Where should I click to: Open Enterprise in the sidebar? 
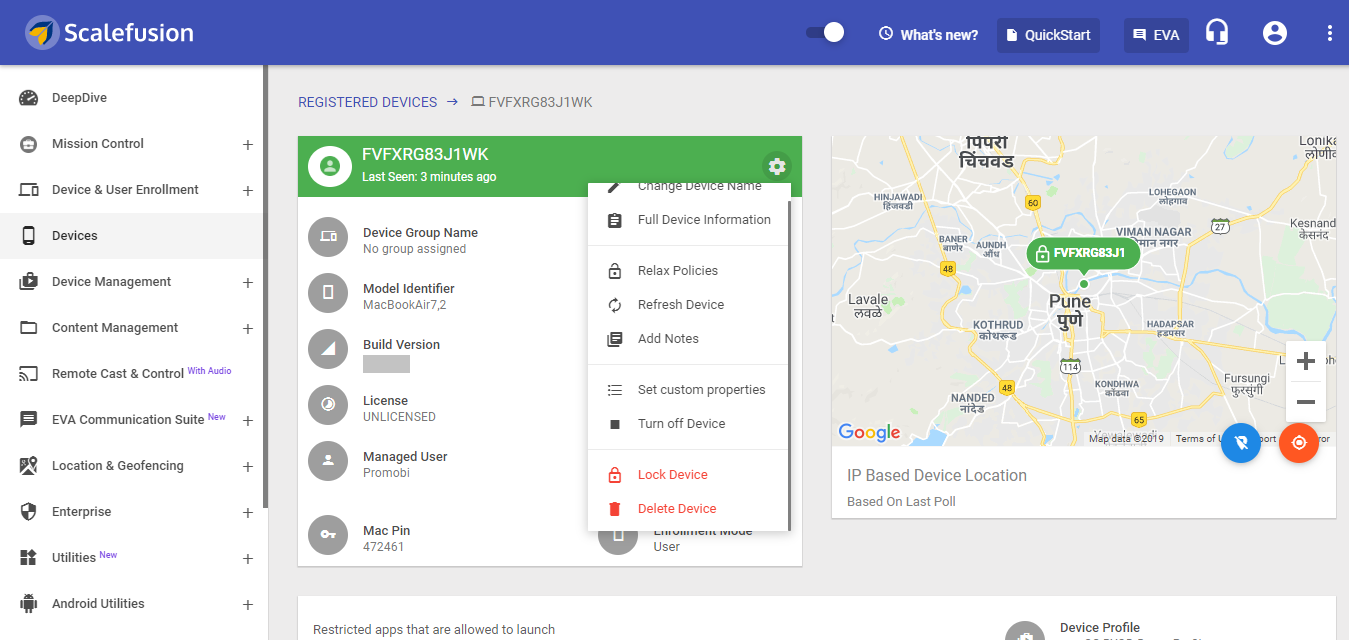pos(82,512)
